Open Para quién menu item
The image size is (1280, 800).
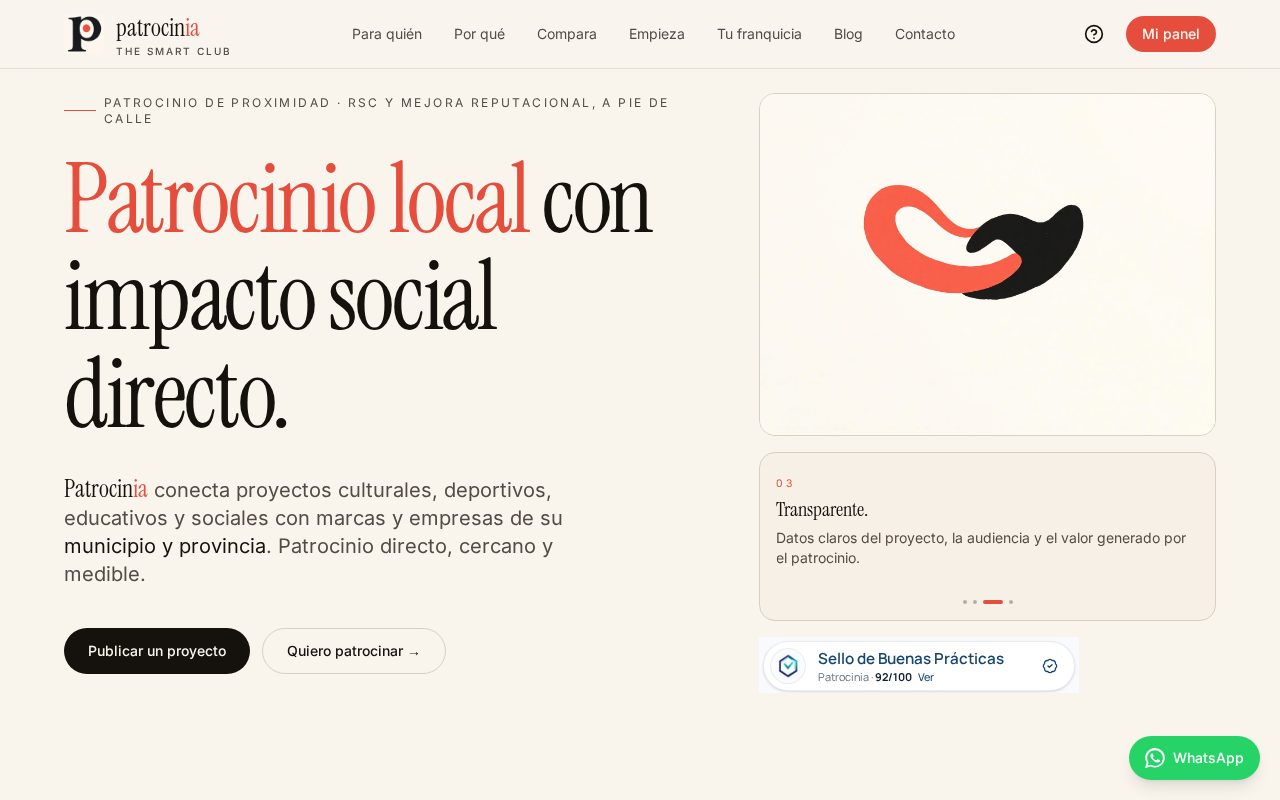point(387,34)
